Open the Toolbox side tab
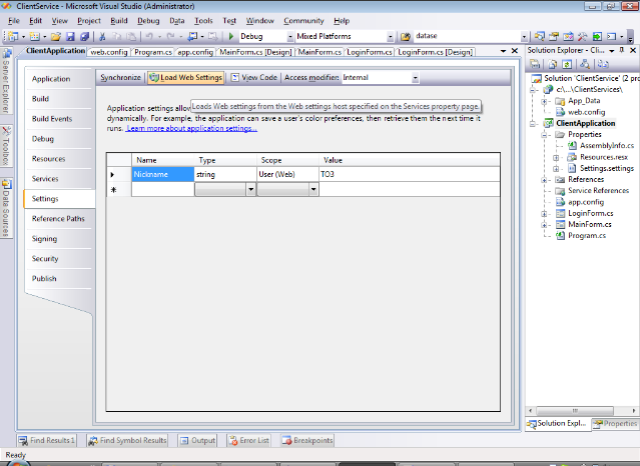The height and width of the screenshot is (466, 640). pyautogui.click(x=6, y=146)
